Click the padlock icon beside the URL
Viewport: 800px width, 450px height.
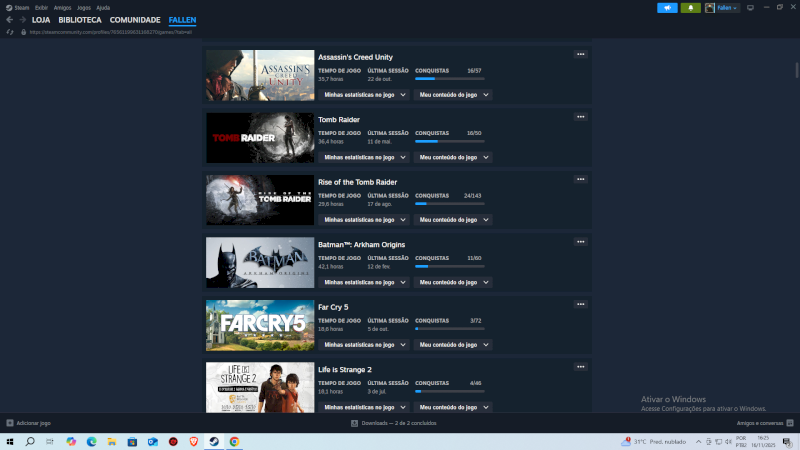point(23,32)
